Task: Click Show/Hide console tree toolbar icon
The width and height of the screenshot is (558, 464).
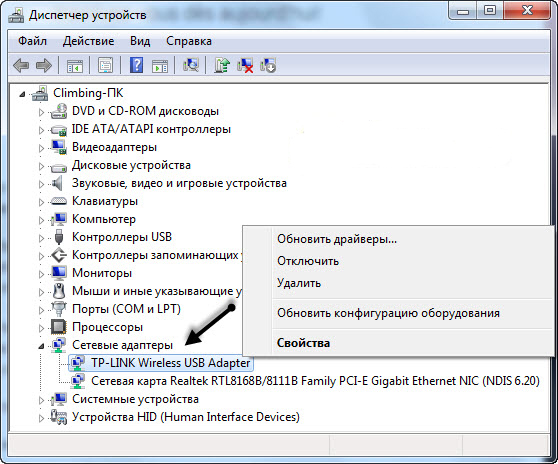Action: (75, 66)
